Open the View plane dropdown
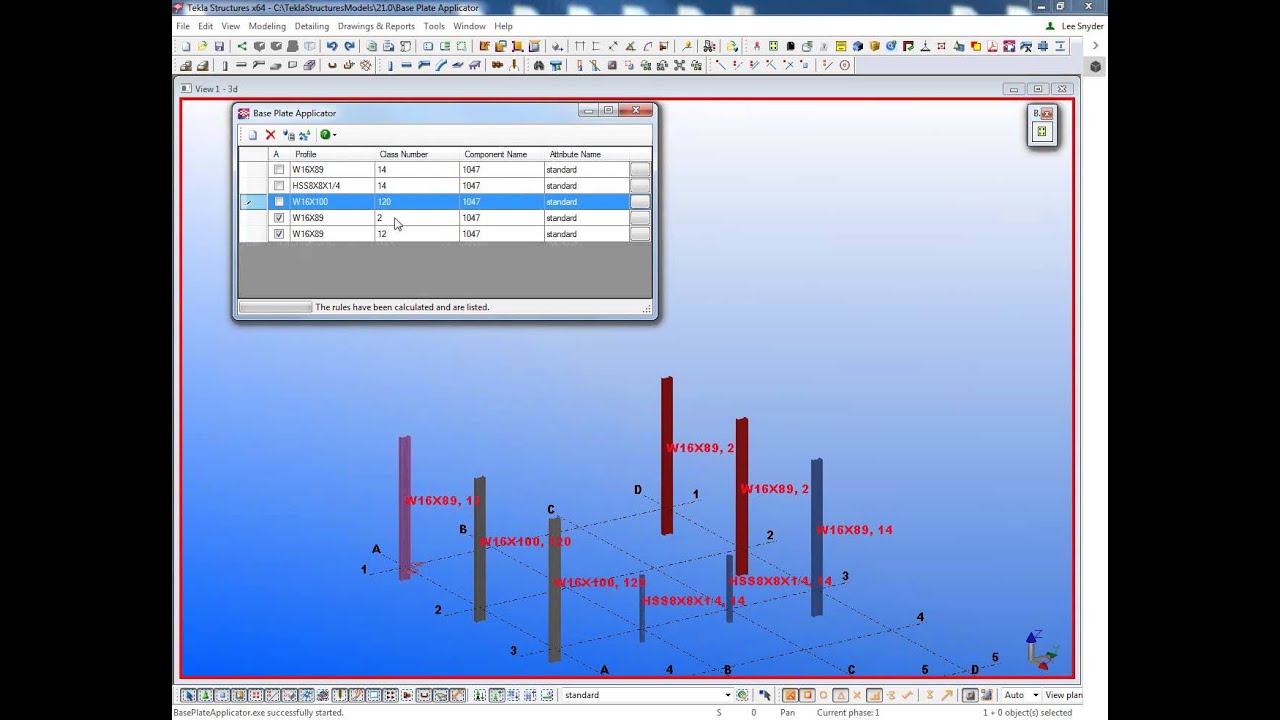The width and height of the screenshot is (1280, 720). point(1062,695)
